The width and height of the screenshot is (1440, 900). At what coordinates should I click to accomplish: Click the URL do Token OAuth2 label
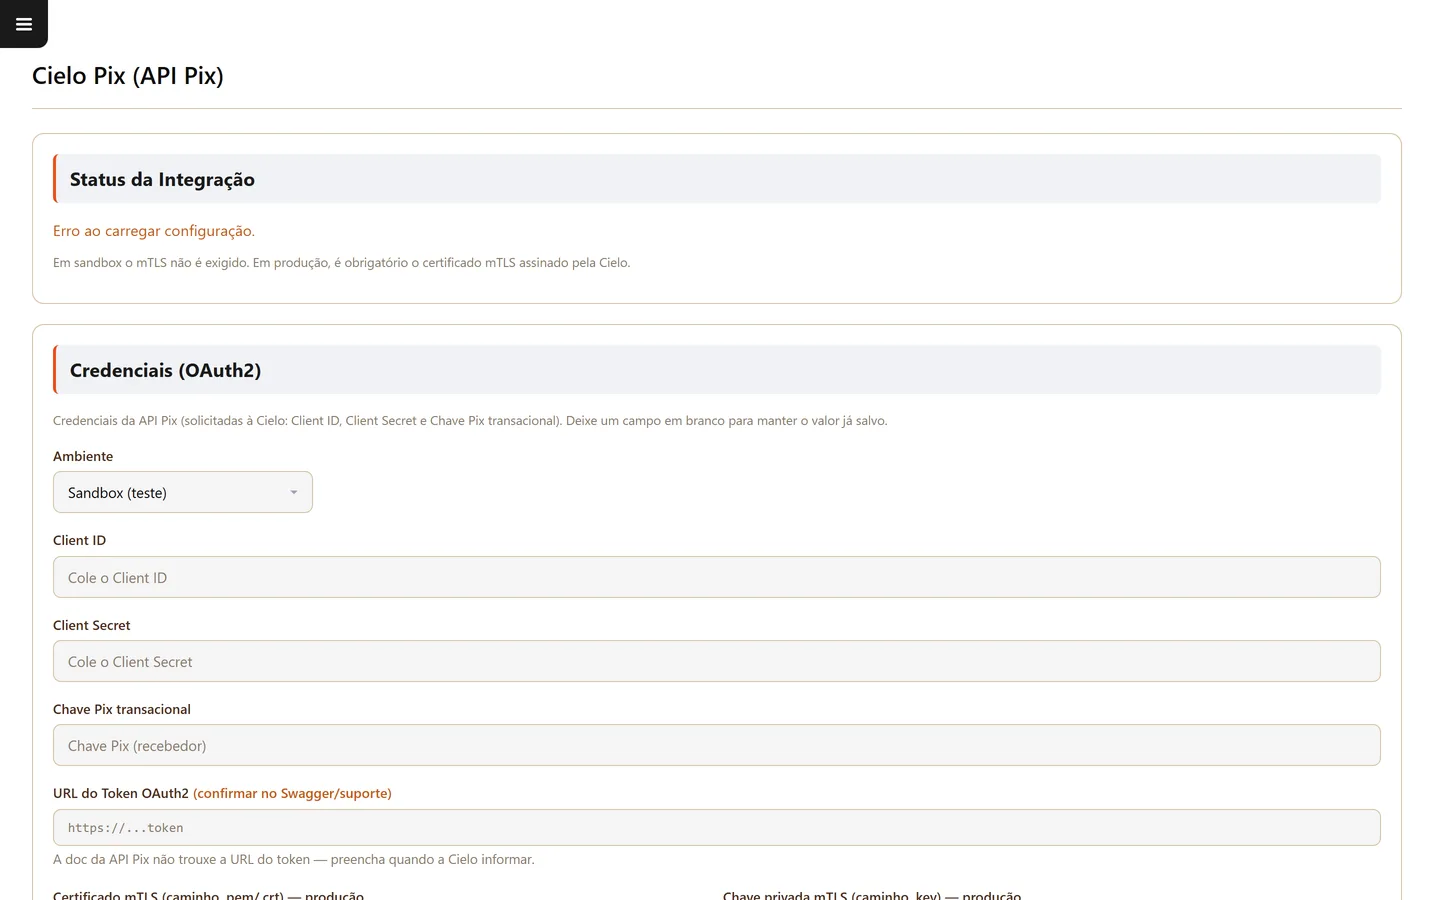click(x=121, y=793)
